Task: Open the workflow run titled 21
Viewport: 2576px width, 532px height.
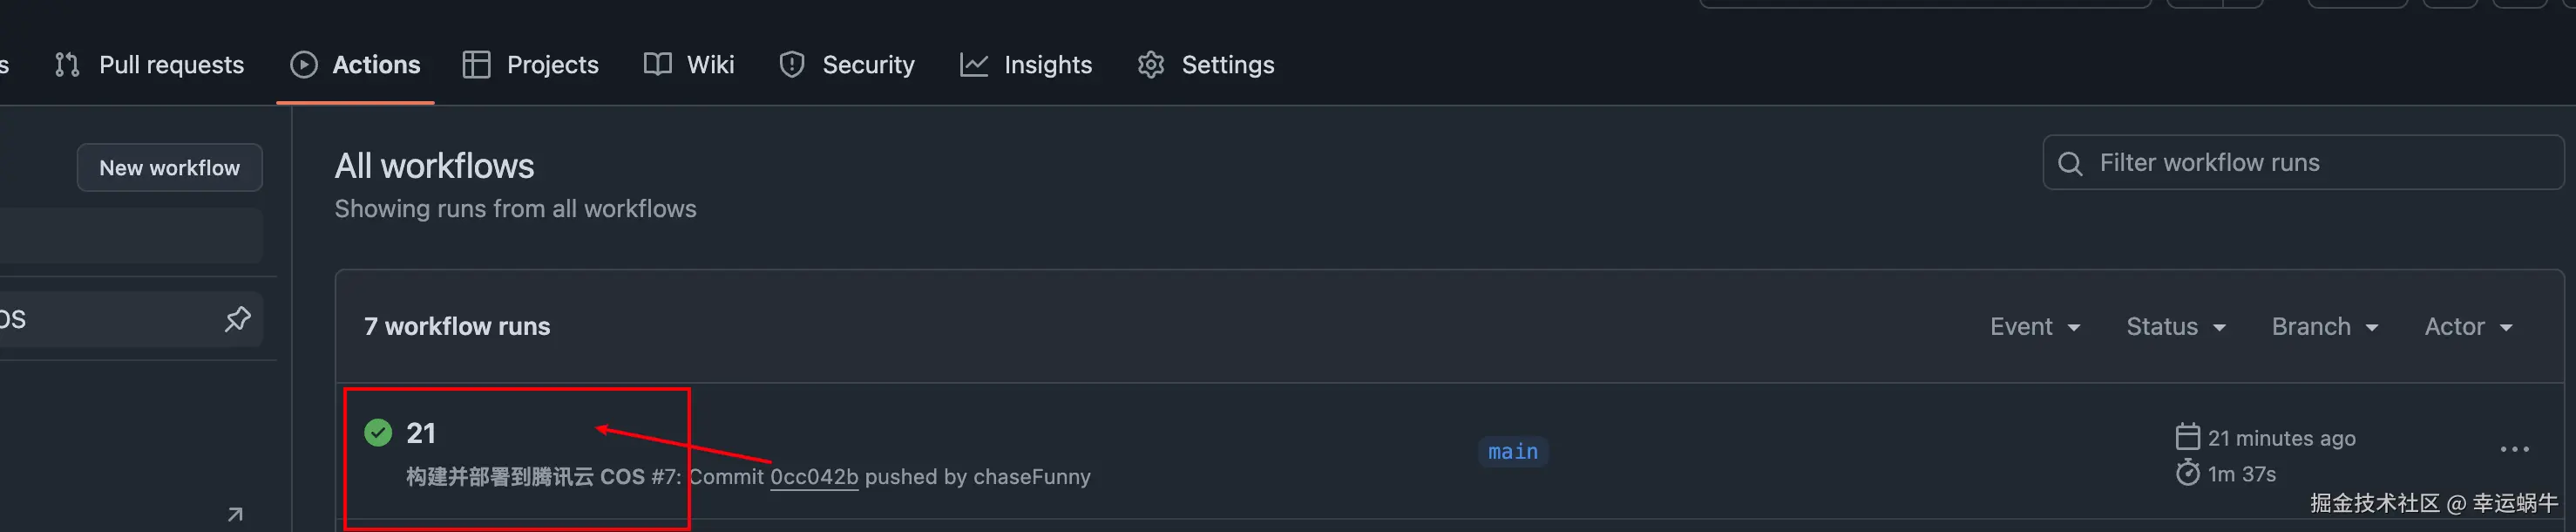Action: point(421,433)
